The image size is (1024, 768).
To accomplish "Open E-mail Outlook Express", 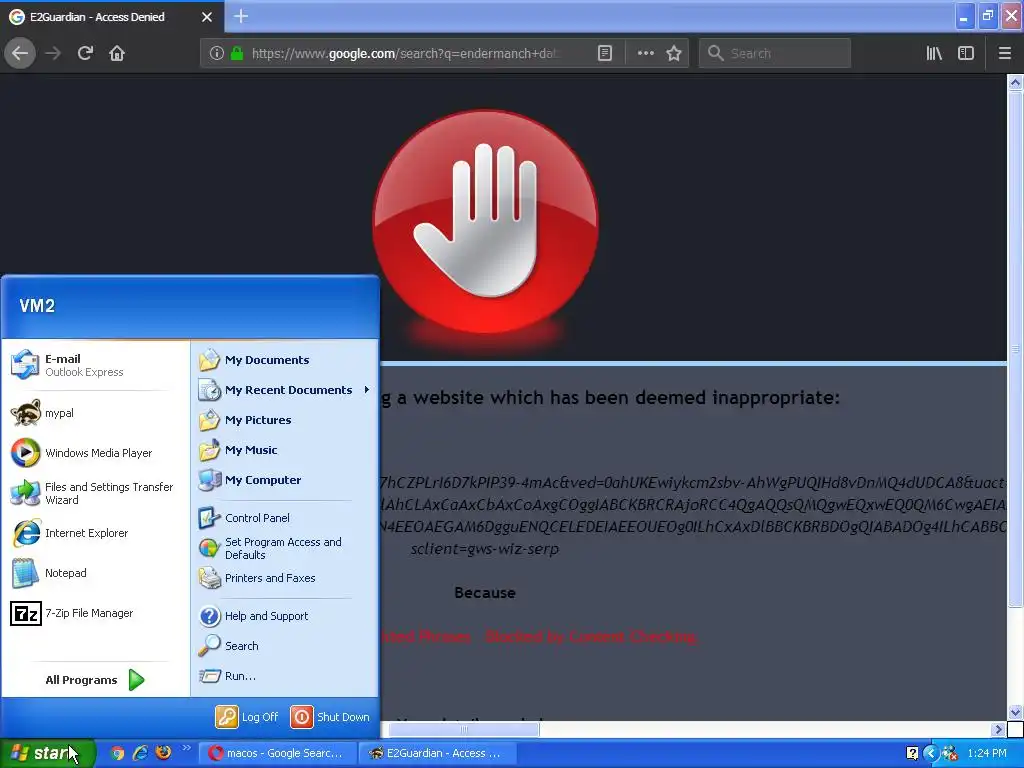I will [95, 365].
